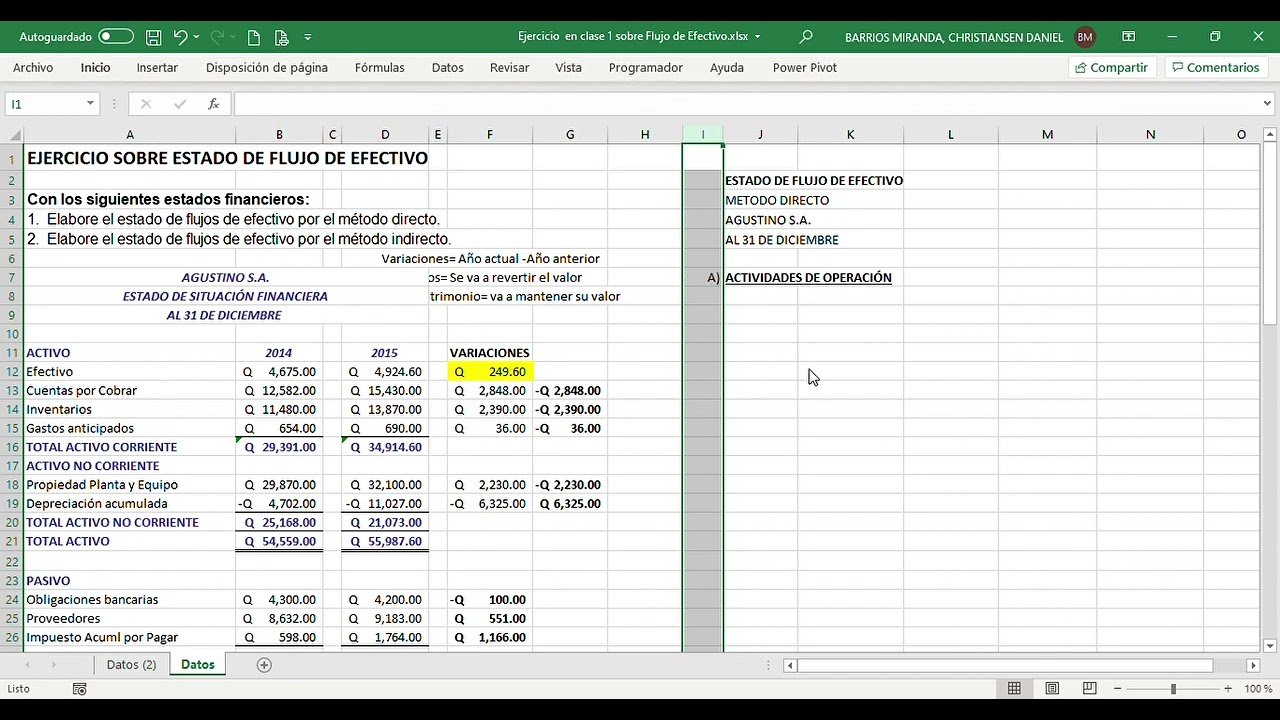Select cell ACTIVIDADES DE OPERACIÓN
This screenshot has width=1280, height=720.
(x=808, y=278)
